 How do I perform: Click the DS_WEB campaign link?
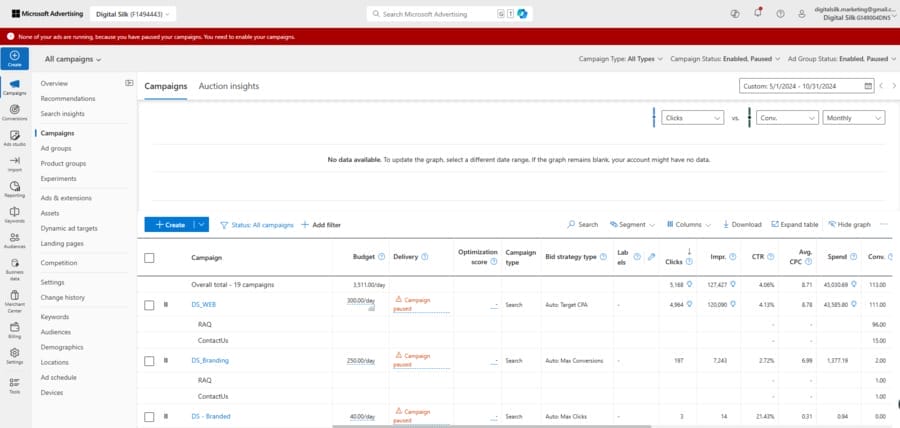point(203,305)
